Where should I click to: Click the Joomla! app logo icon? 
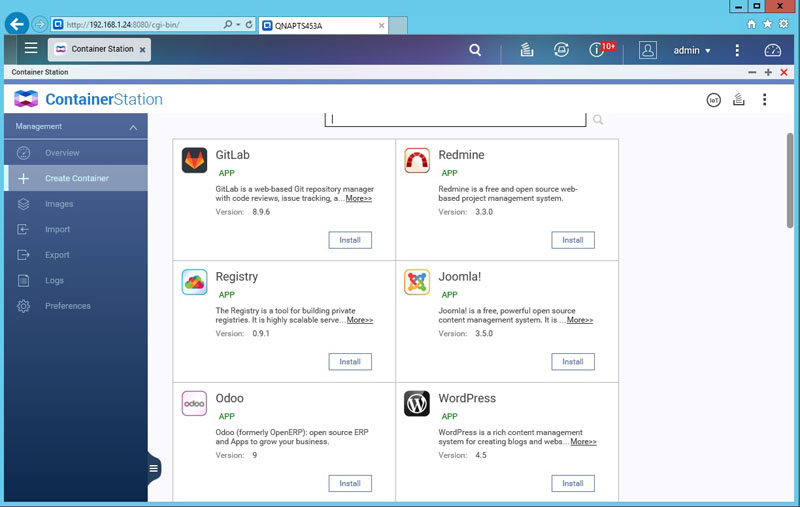(x=417, y=282)
